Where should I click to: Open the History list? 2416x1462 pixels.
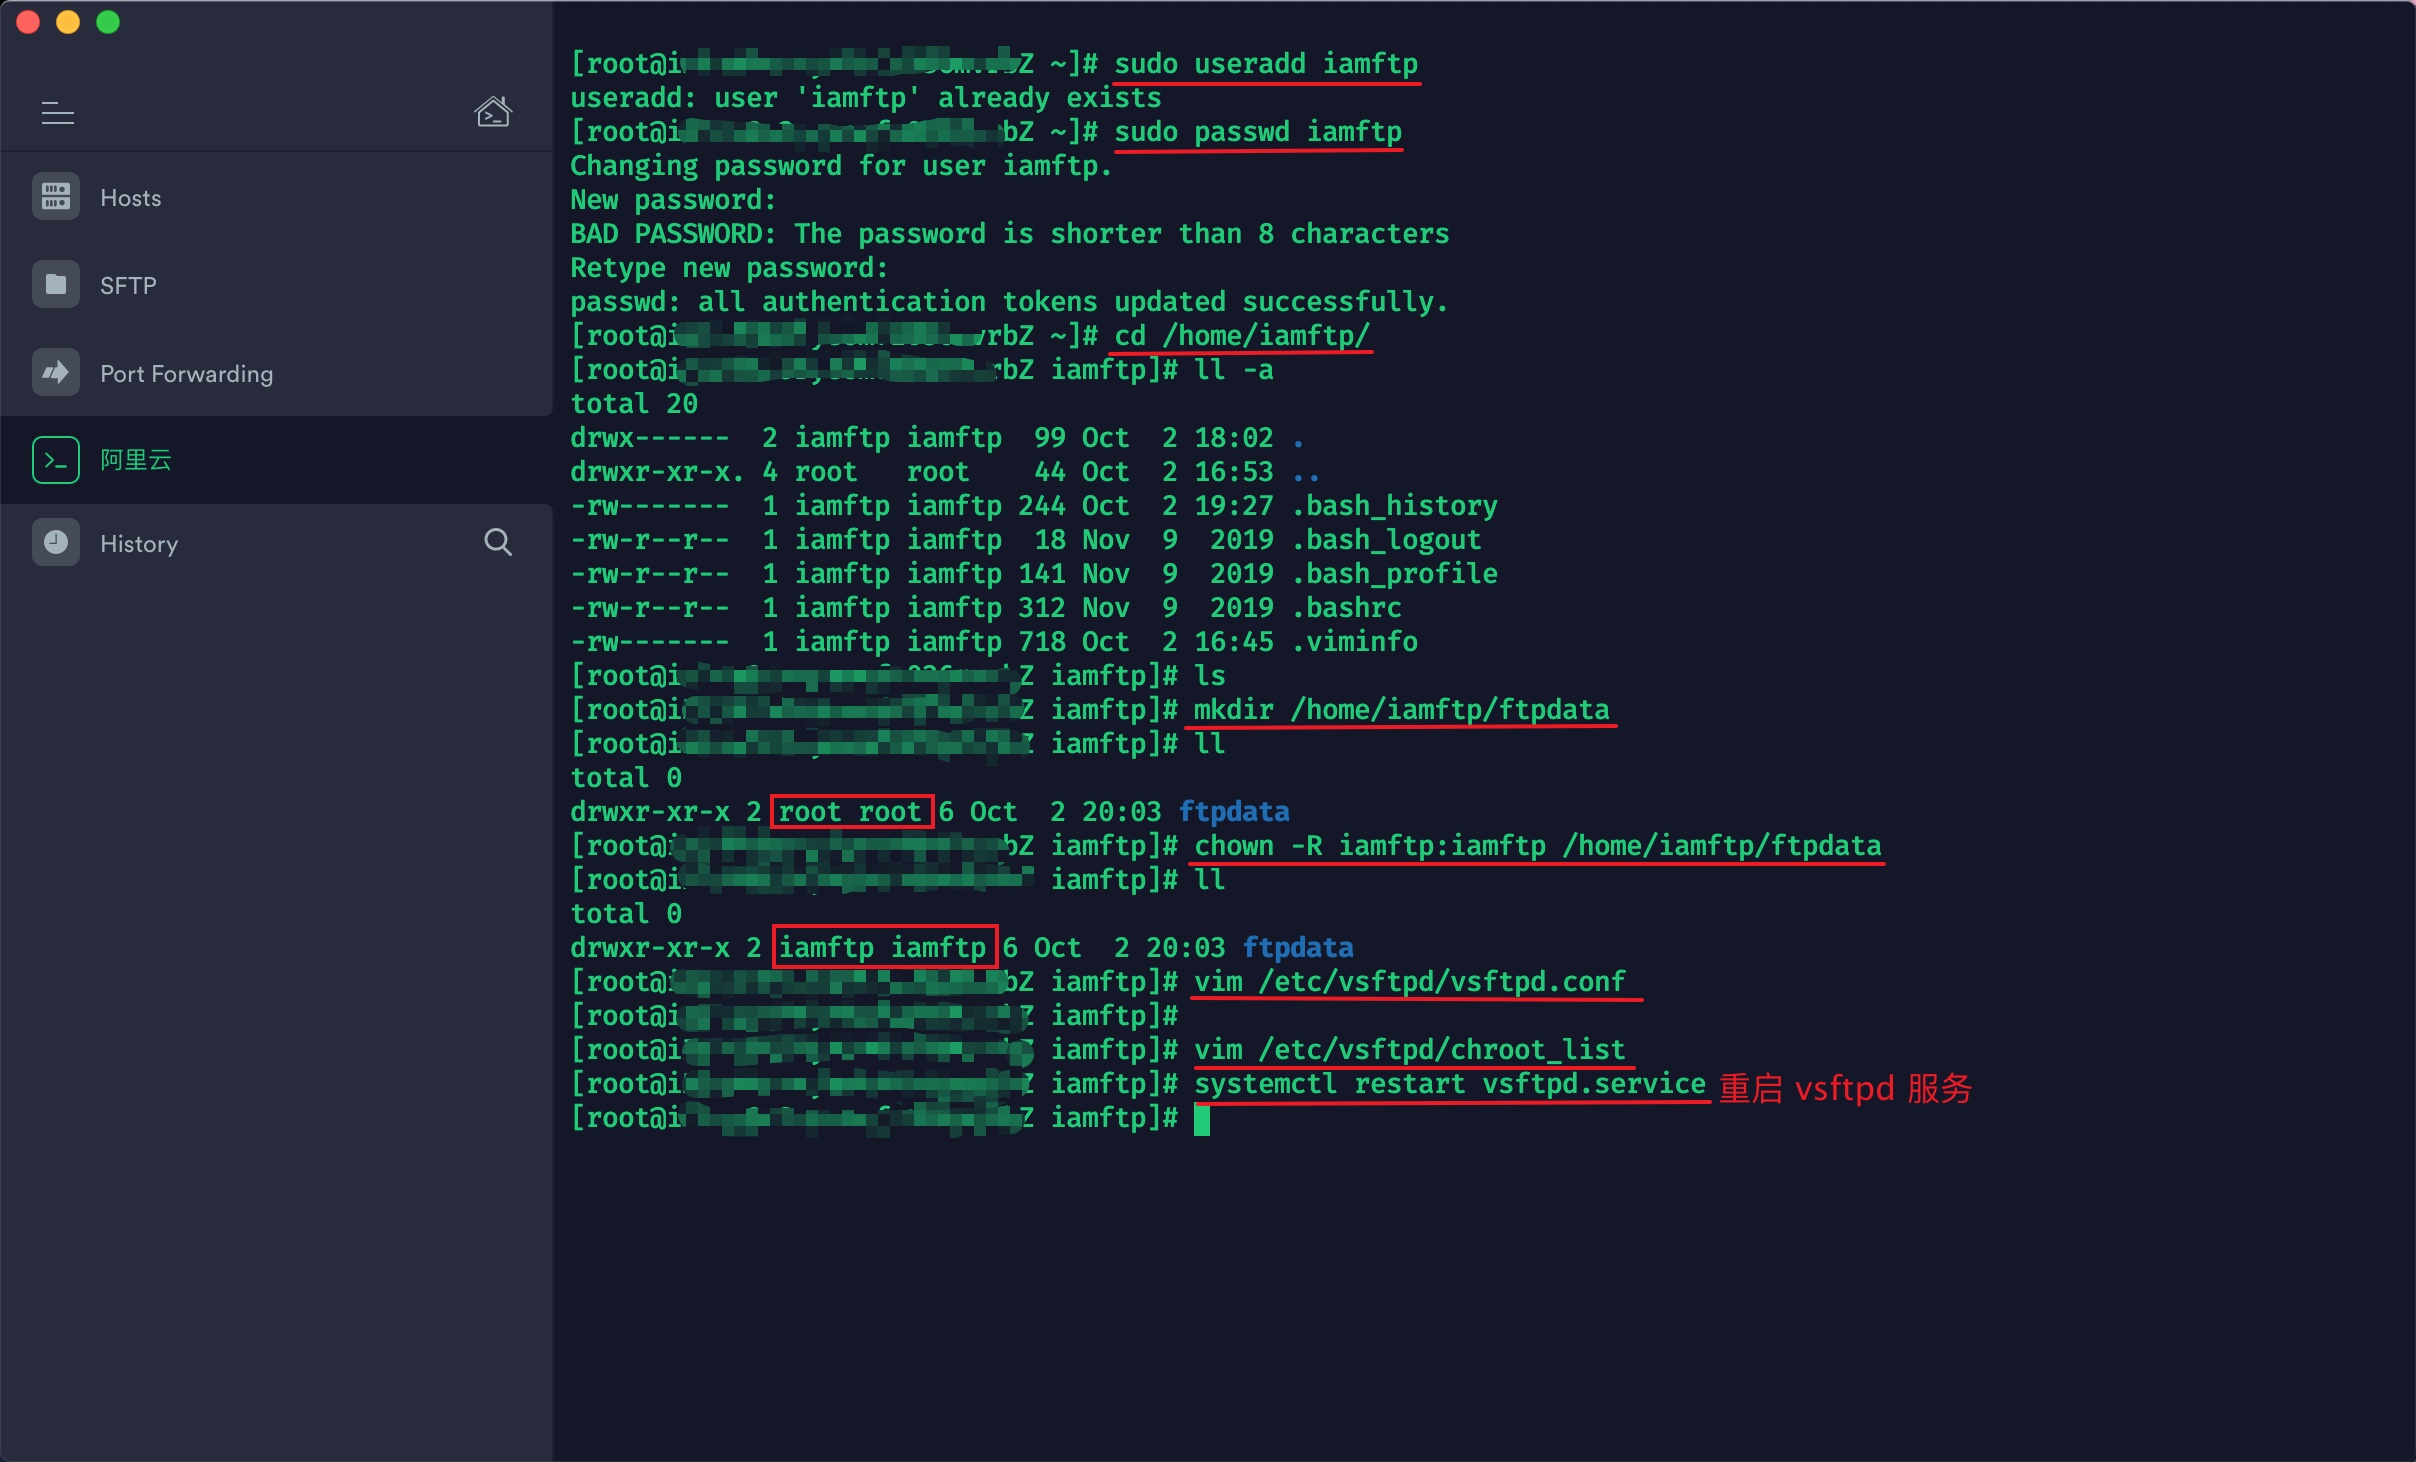(x=139, y=544)
